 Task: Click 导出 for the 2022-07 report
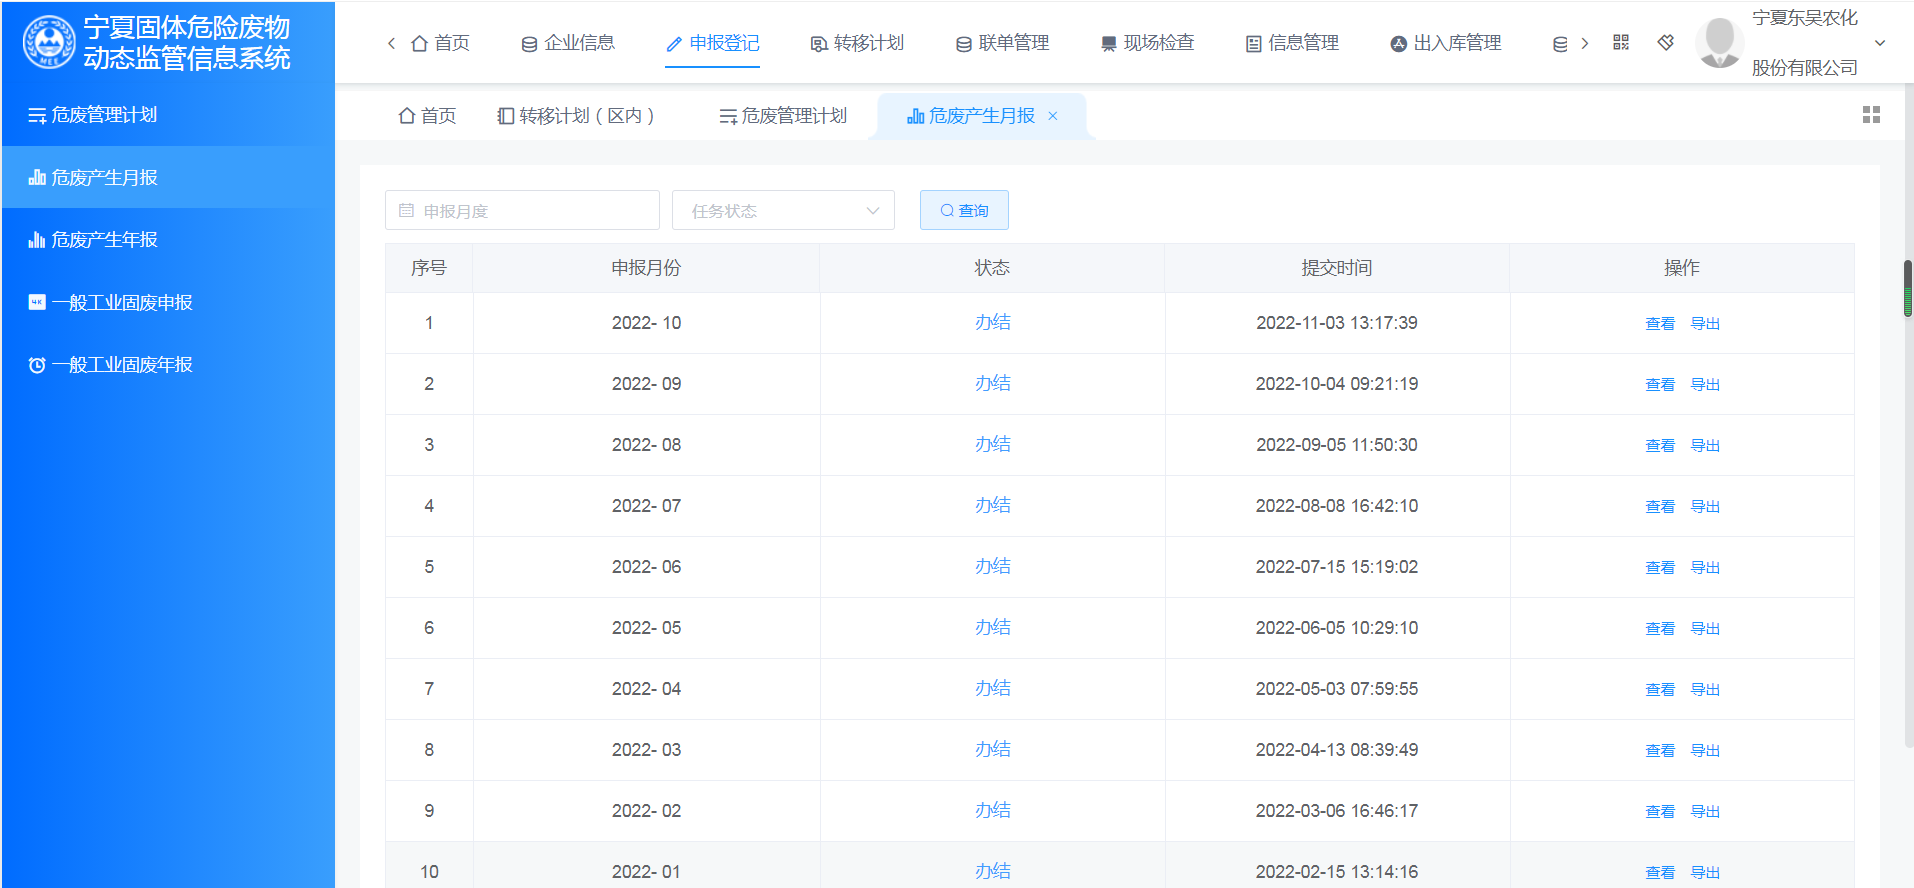tap(1705, 507)
